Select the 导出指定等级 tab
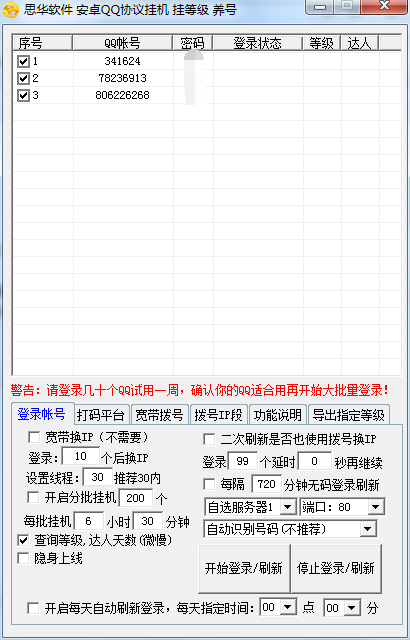 348,415
